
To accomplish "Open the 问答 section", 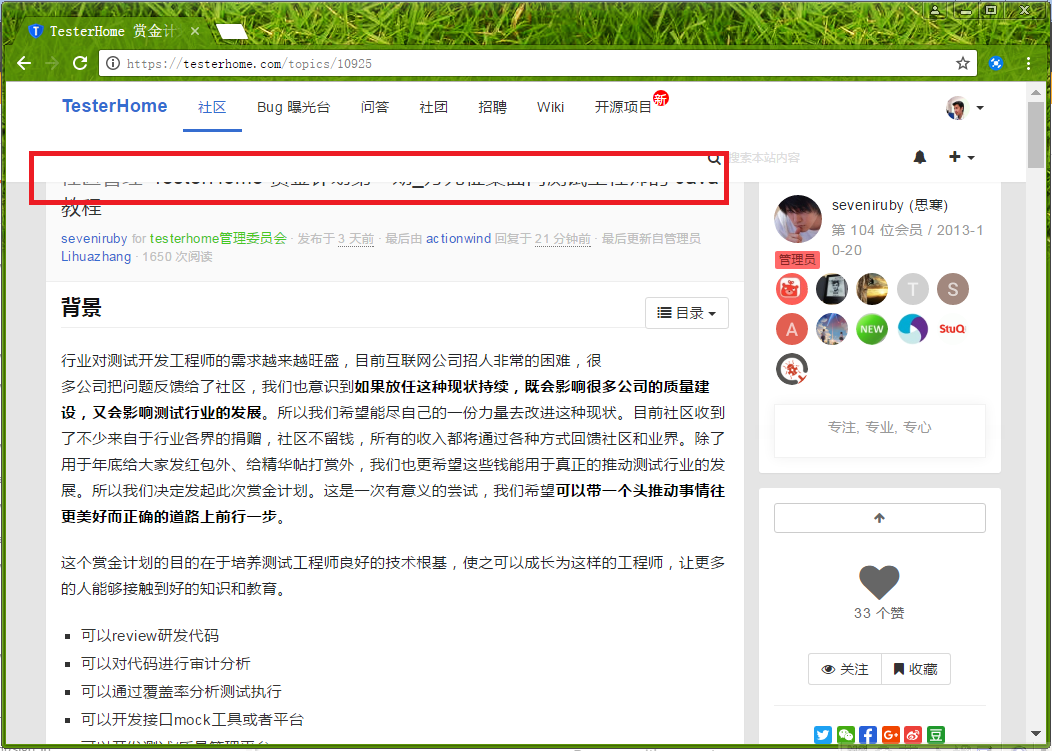I will coord(374,107).
